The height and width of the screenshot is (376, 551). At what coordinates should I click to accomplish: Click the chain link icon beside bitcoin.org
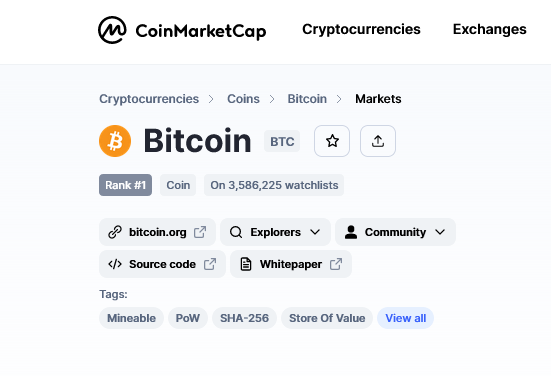(x=115, y=232)
